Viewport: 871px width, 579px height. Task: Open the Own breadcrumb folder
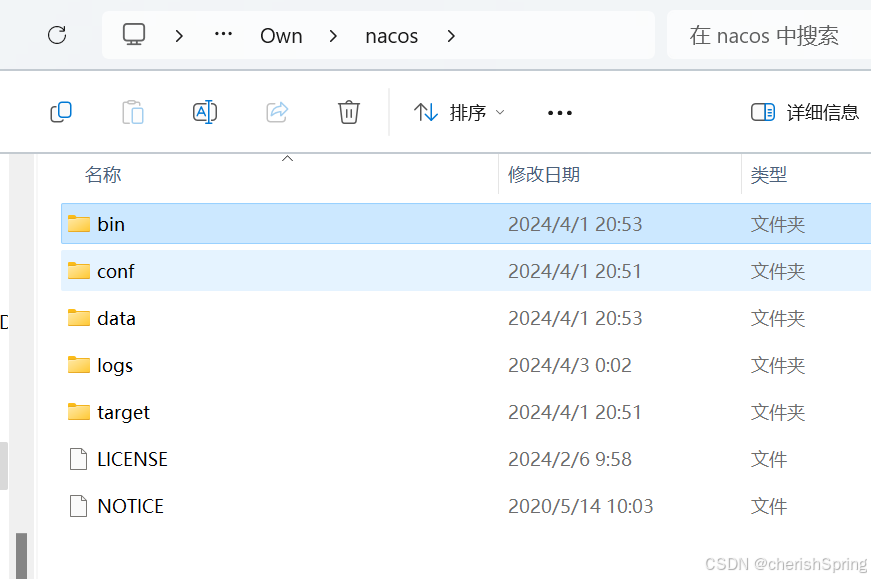(281, 36)
